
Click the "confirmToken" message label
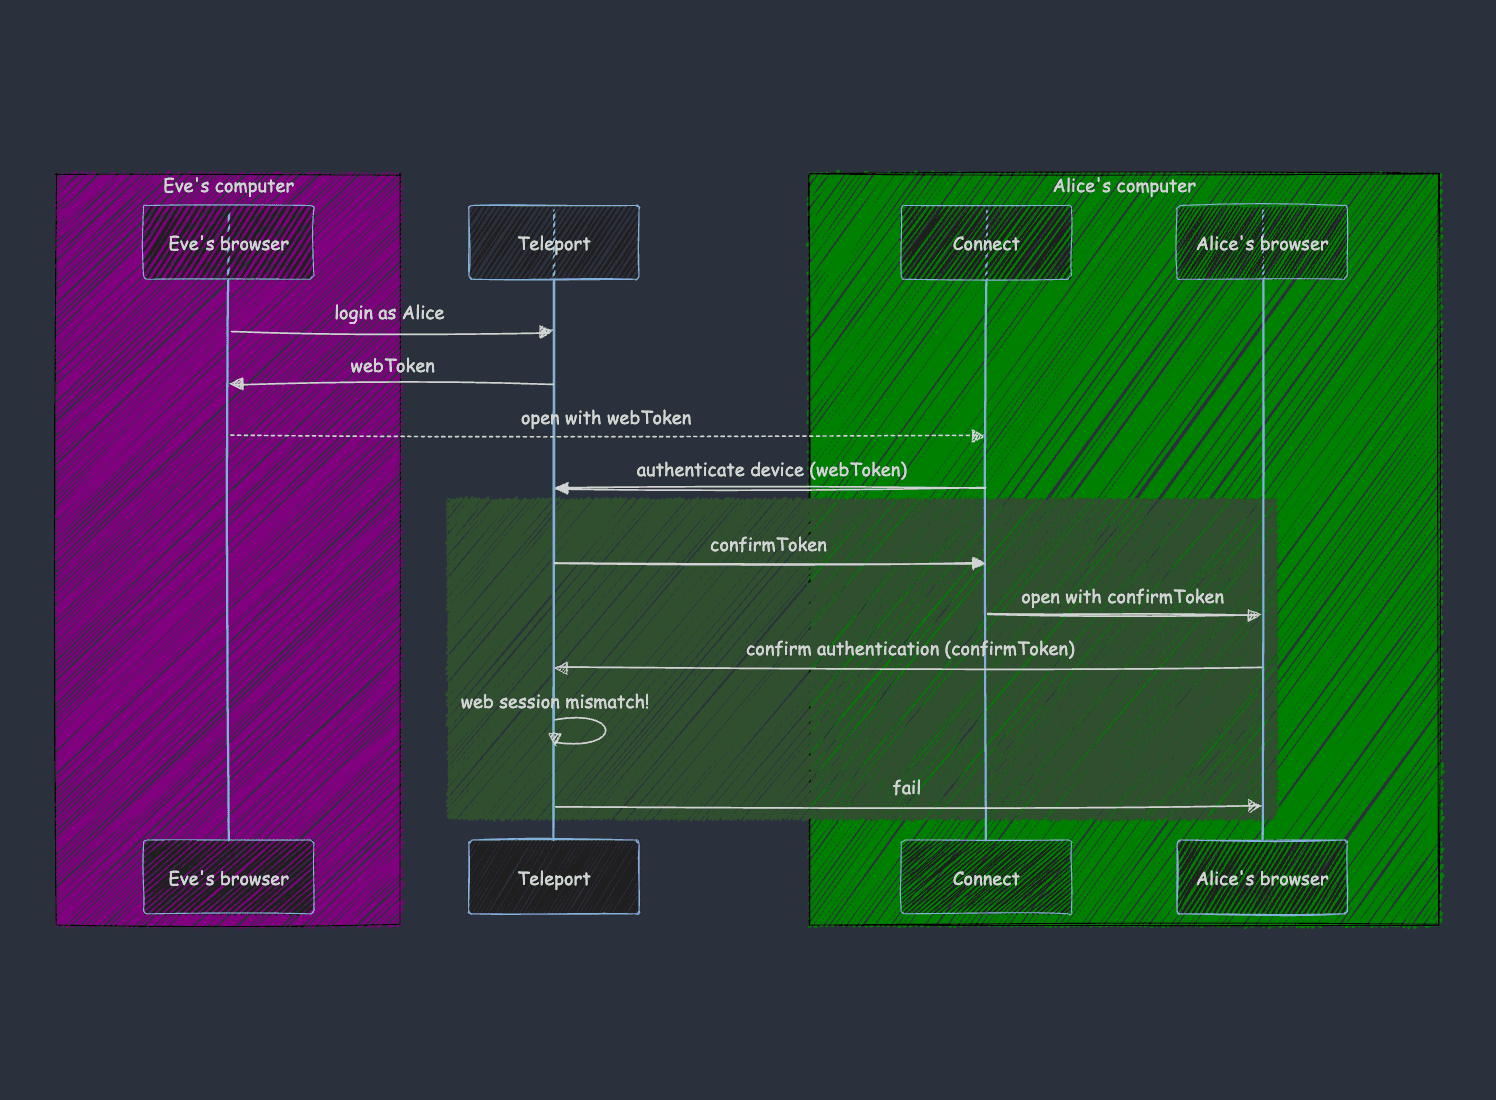[x=768, y=545]
